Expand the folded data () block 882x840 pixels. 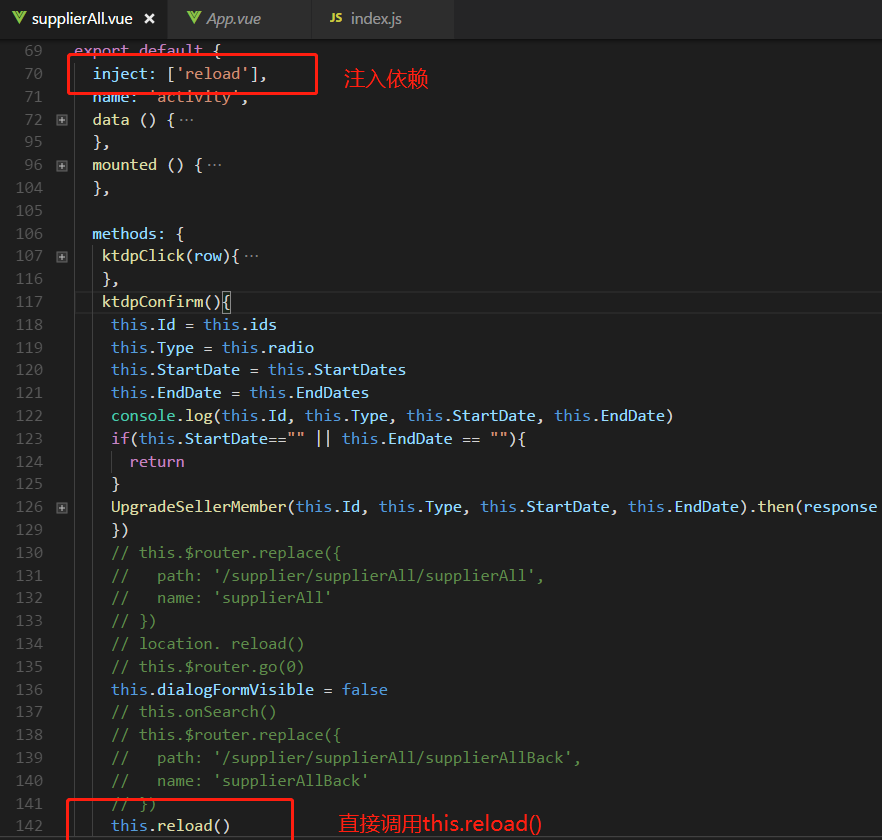pyautogui.click(x=62, y=120)
